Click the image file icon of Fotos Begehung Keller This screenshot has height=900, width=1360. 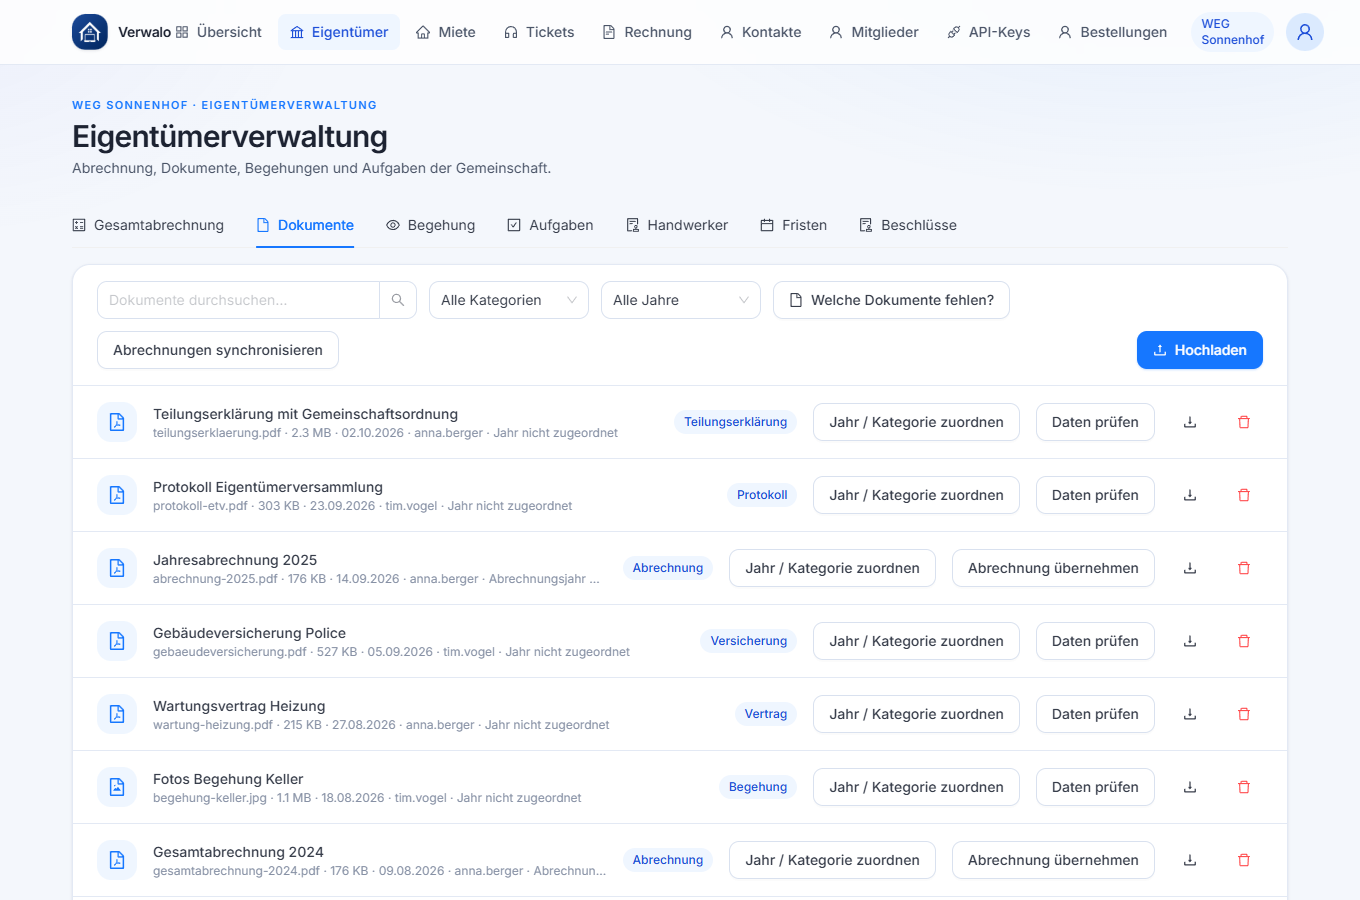(x=117, y=787)
